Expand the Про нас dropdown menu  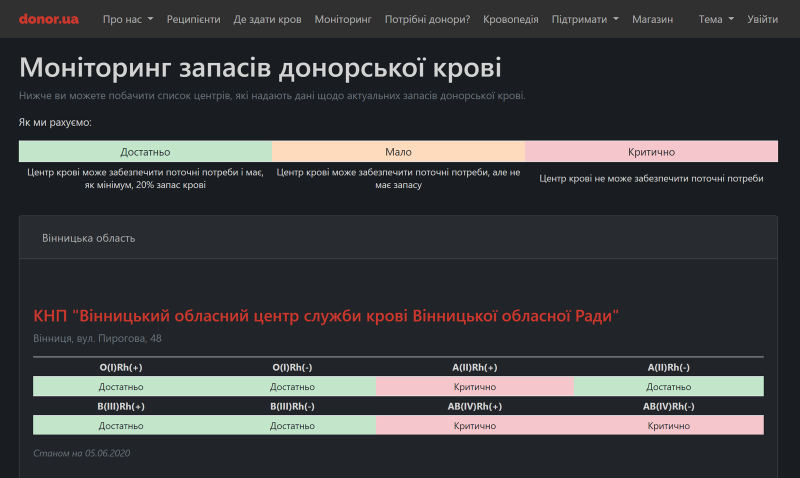click(x=127, y=19)
